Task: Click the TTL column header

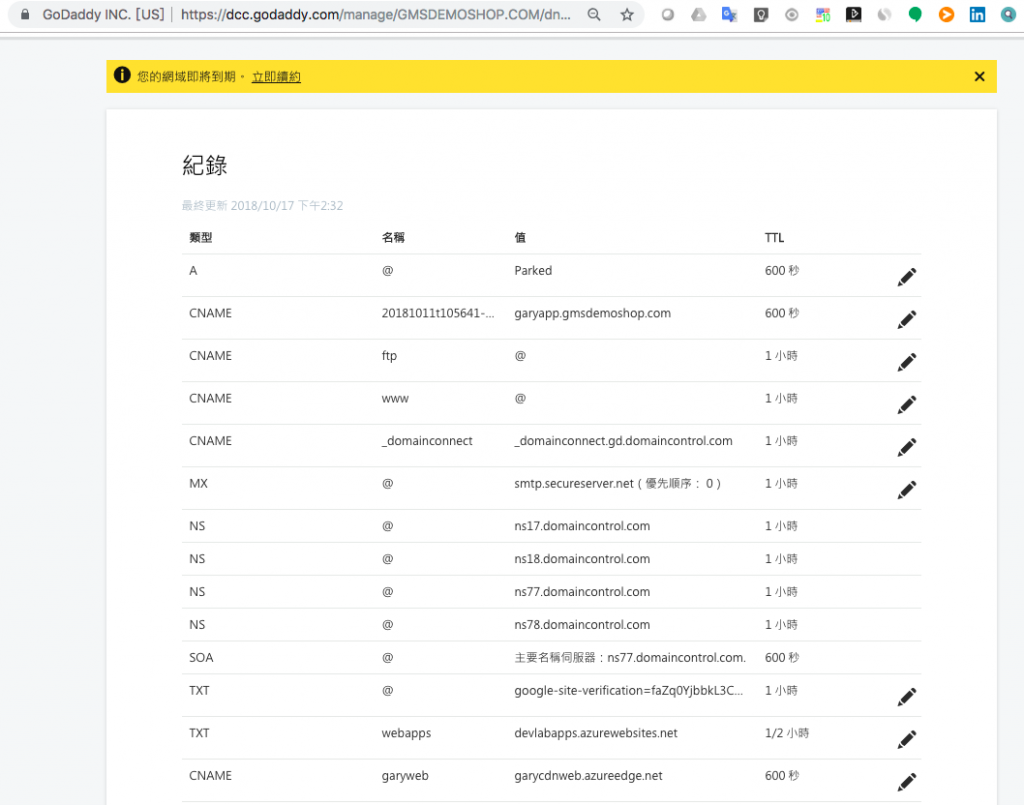Action: click(775, 238)
